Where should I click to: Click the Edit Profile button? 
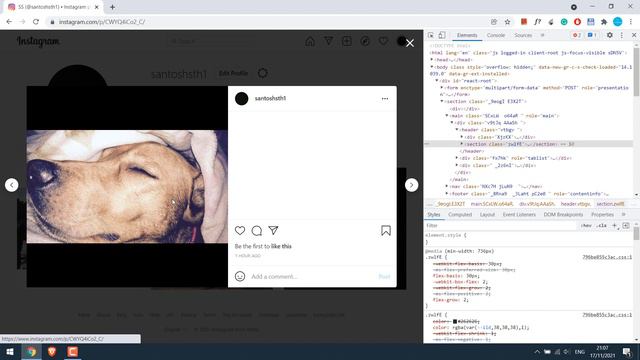click(x=233, y=73)
